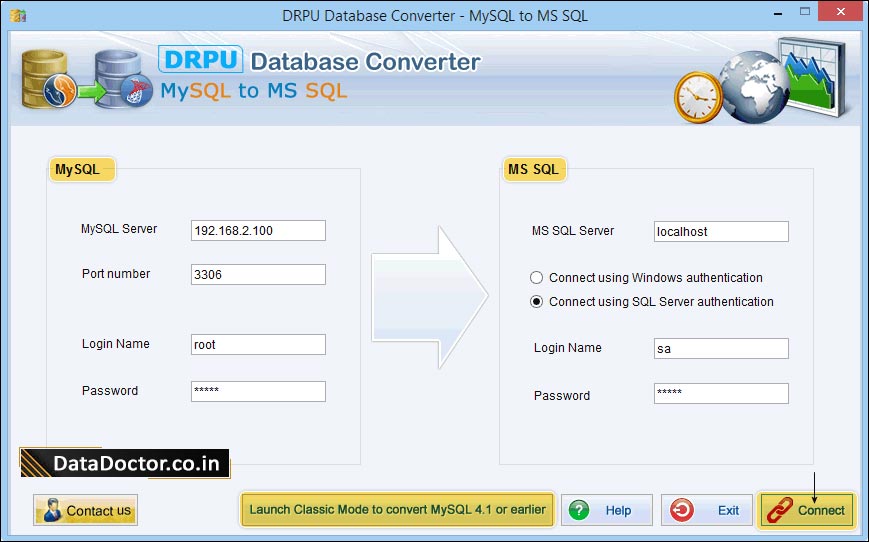The height and width of the screenshot is (542, 869).
Task: Click the MS SQL Server field with localhost
Action: [721, 232]
